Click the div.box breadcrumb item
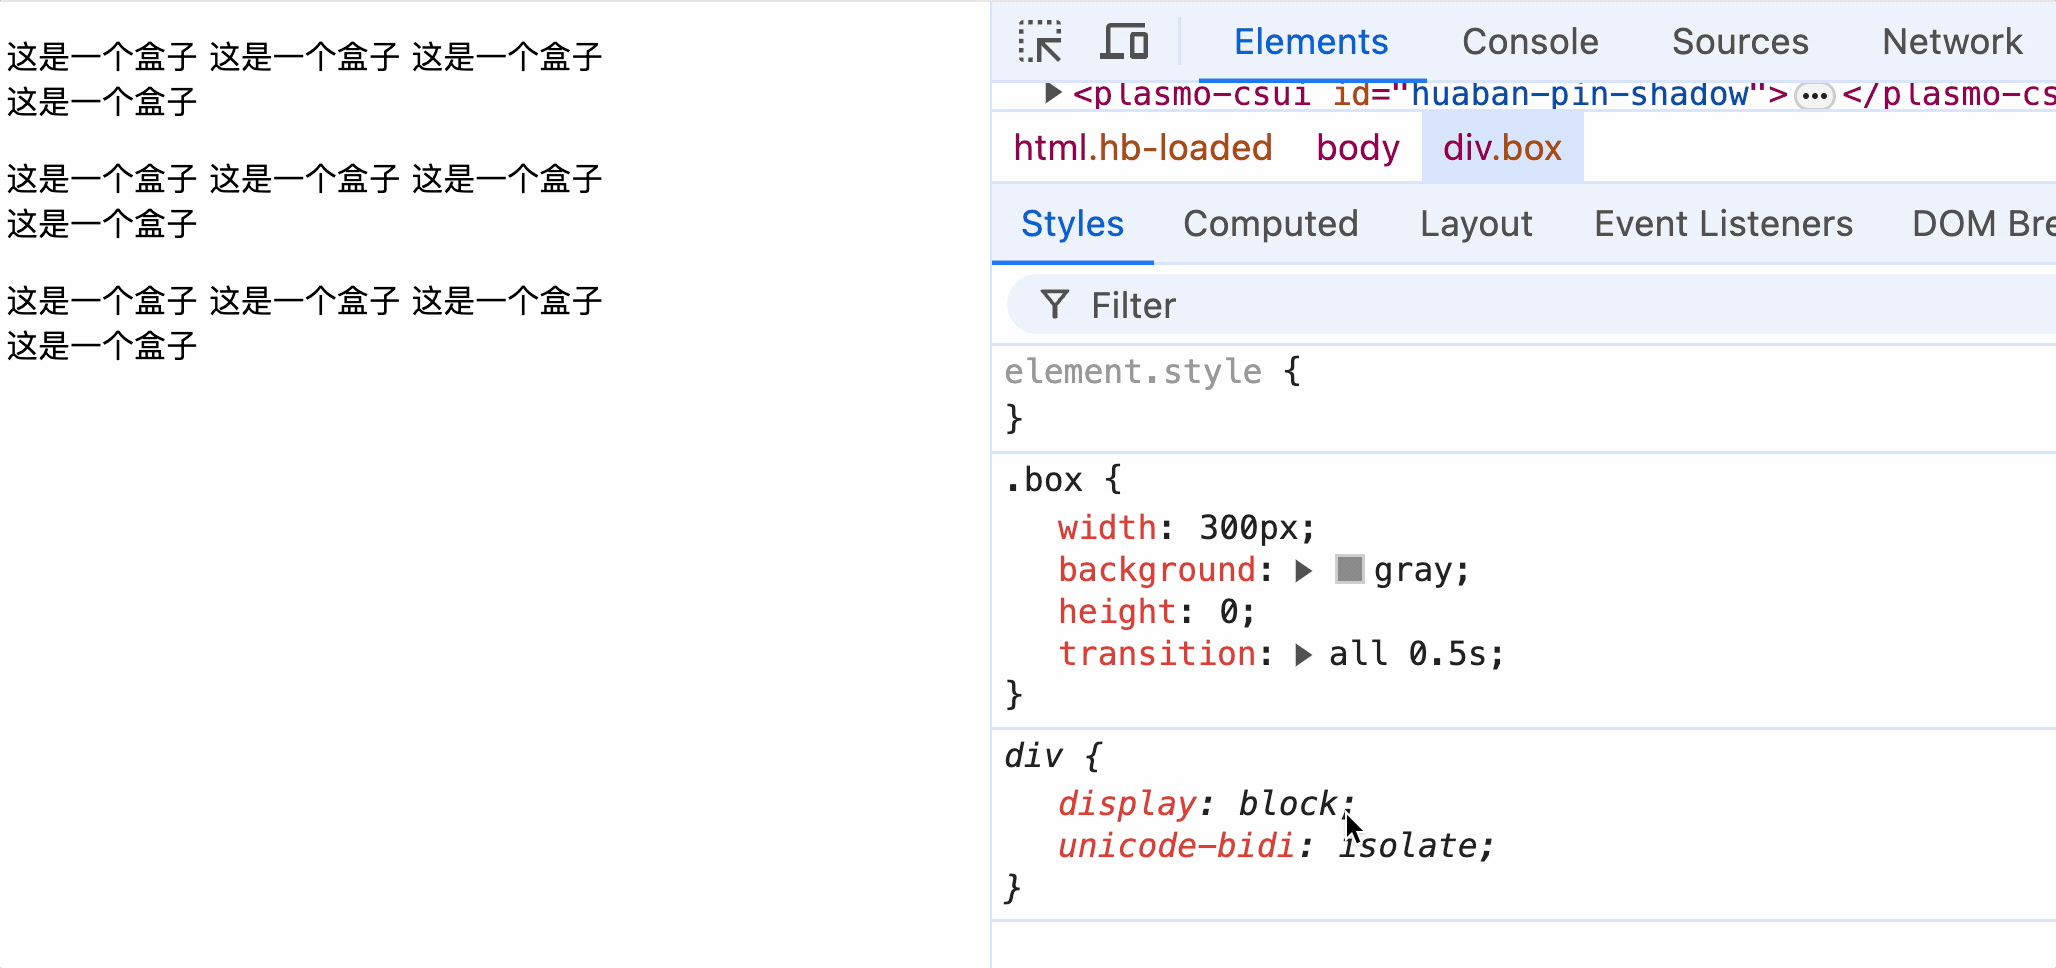The image size is (2056, 968). tap(1502, 148)
